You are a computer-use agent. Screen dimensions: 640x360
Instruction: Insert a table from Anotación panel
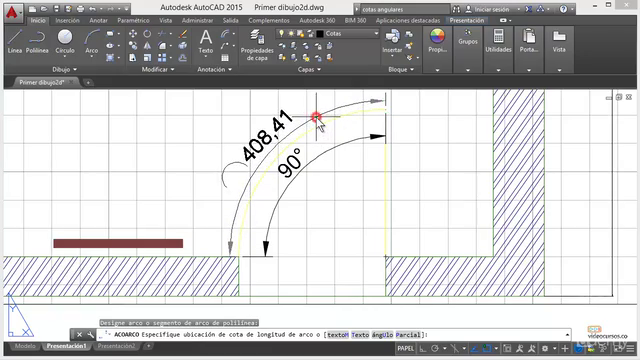click(x=225, y=58)
